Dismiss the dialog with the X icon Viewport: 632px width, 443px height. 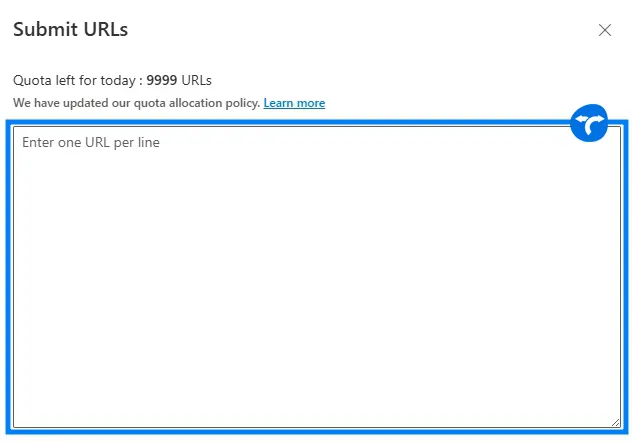(x=604, y=30)
